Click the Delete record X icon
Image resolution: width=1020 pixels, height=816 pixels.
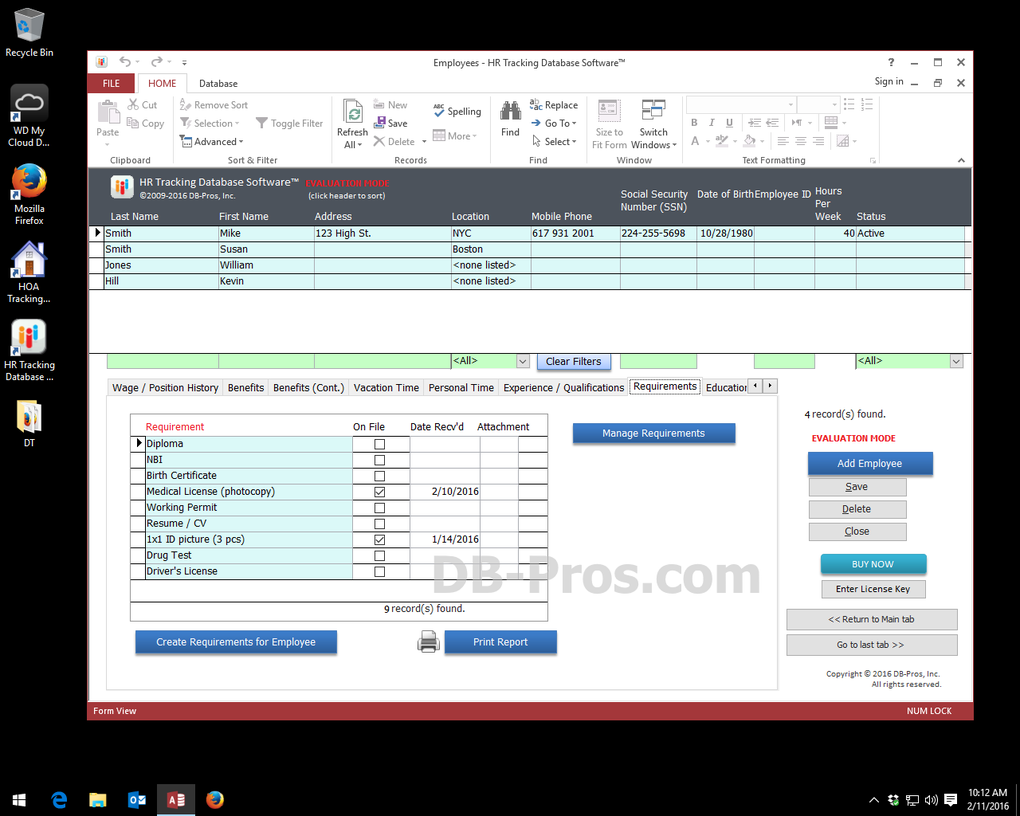pyautogui.click(x=379, y=141)
